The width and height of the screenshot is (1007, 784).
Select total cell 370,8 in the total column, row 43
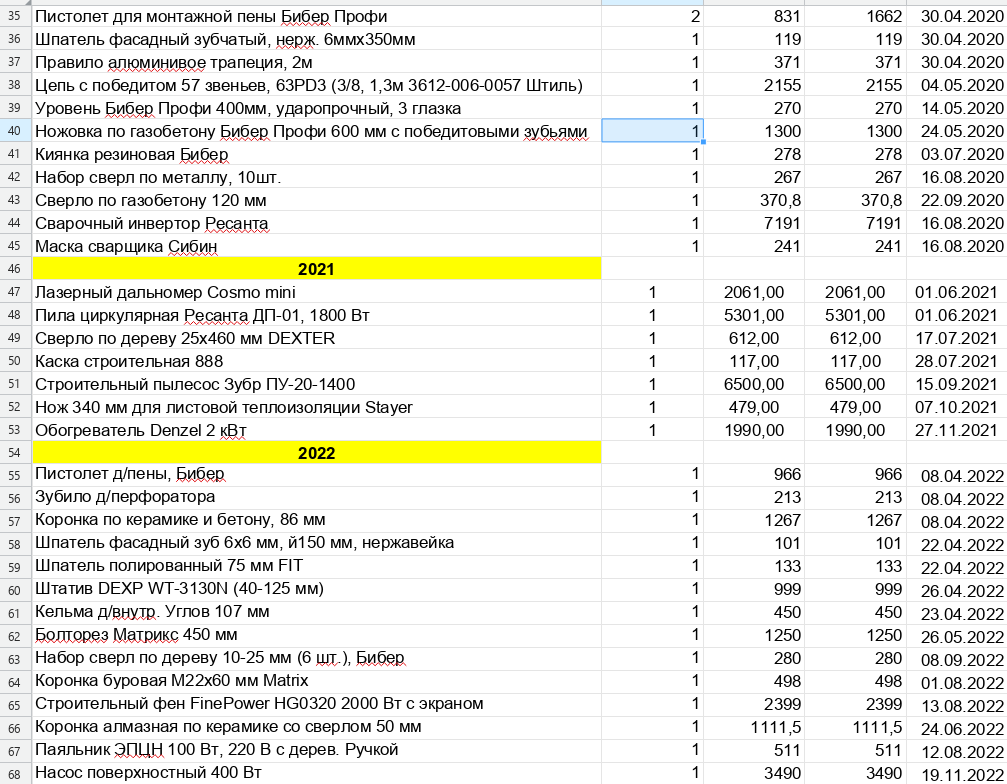point(855,200)
